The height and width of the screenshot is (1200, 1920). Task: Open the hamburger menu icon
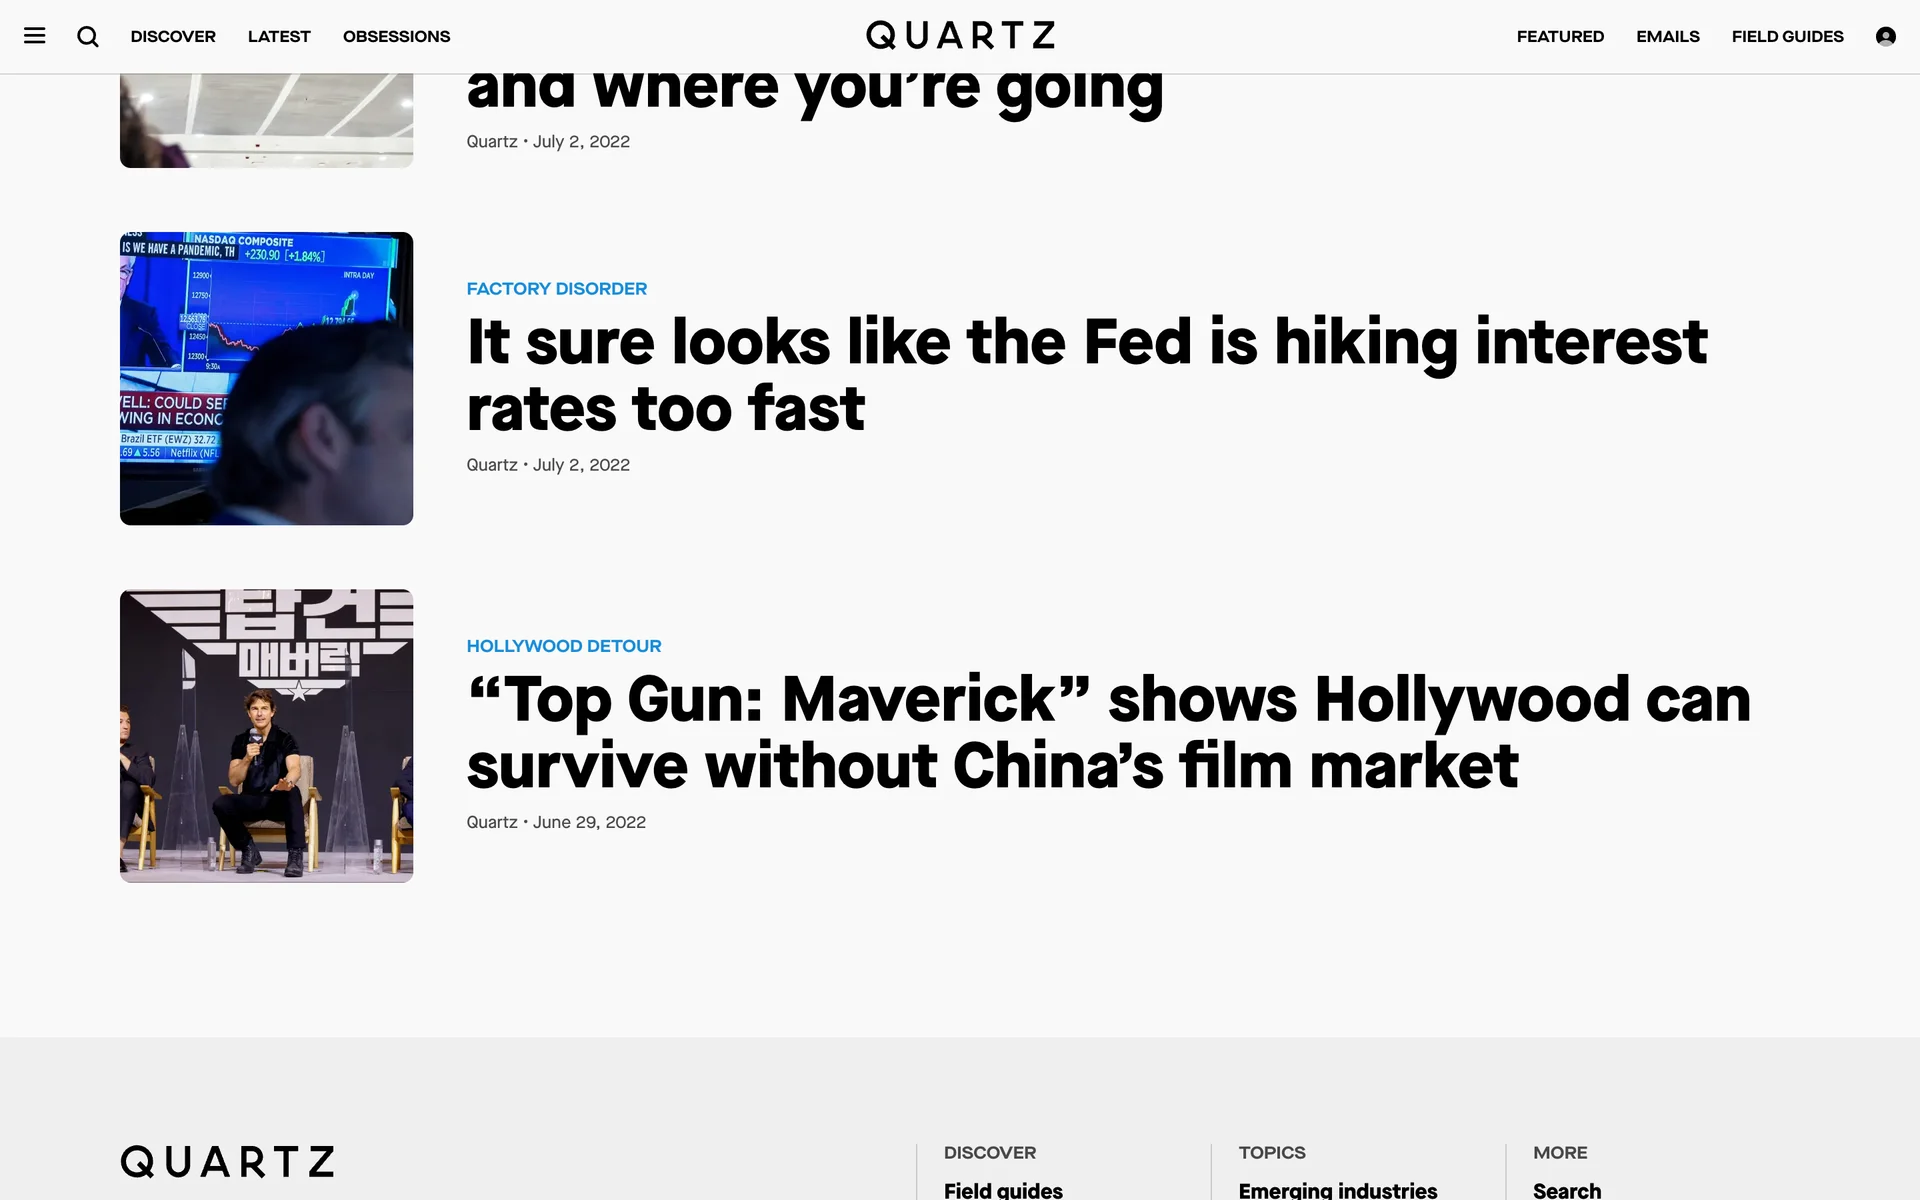pyautogui.click(x=35, y=36)
